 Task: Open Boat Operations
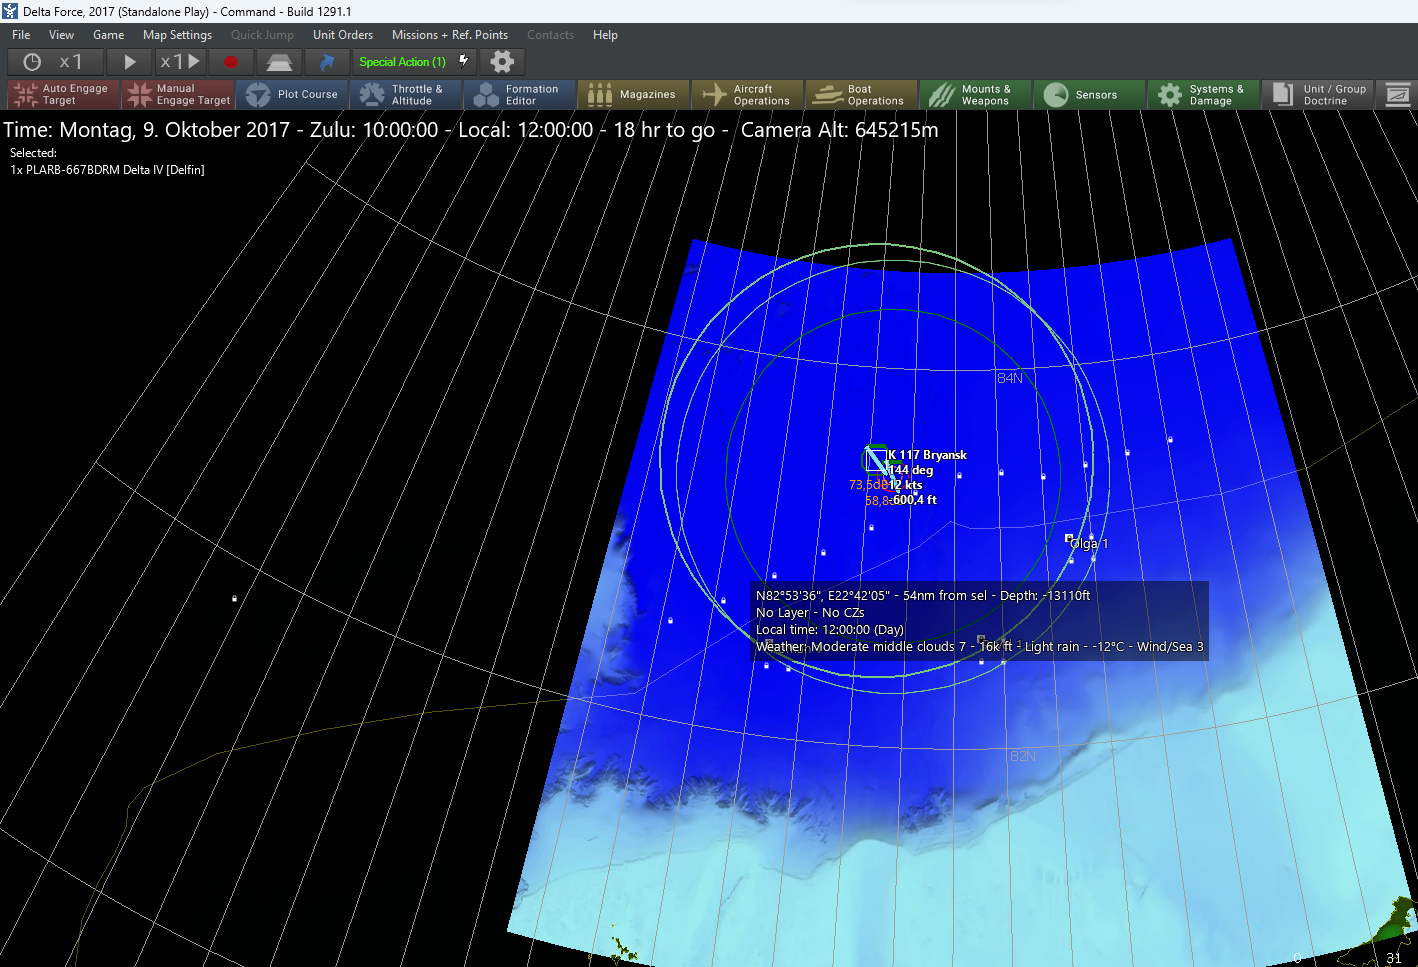[x=862, y=95]
